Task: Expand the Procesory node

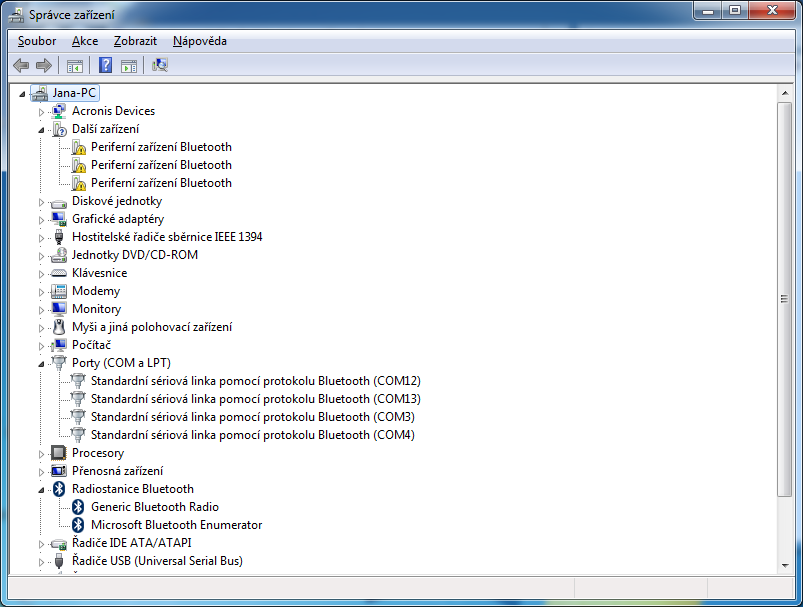Action: (41, 454)
